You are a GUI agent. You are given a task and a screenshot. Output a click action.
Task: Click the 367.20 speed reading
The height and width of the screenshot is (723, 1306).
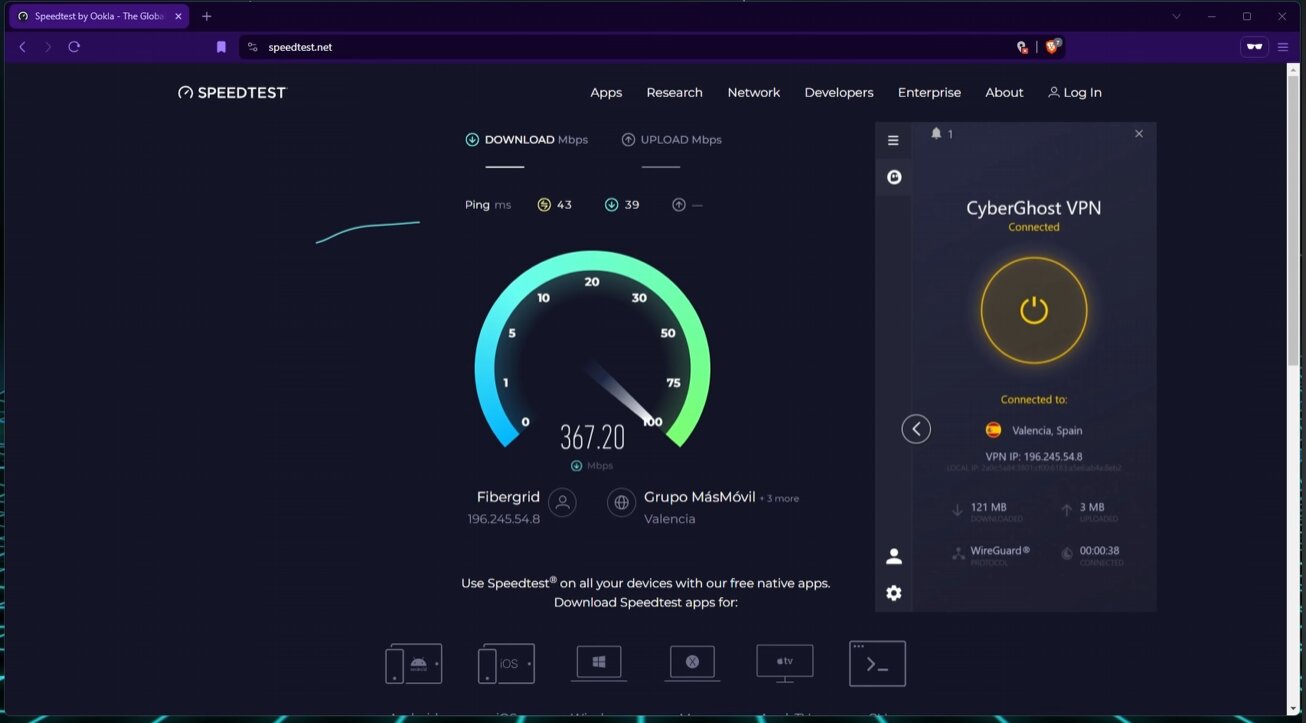click(x=592, y=437)
